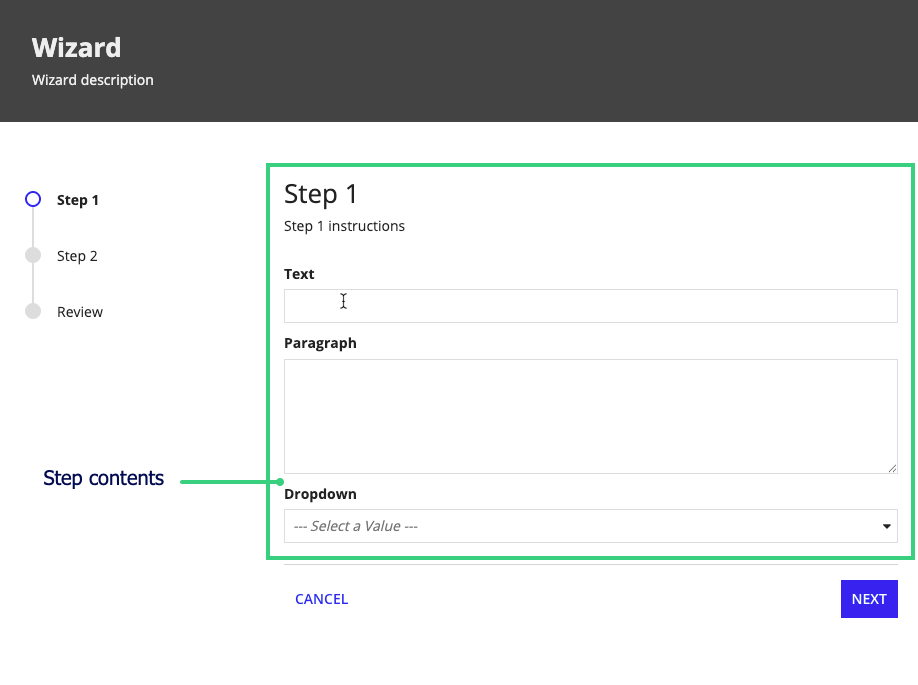Screen dimensions: 918x685
Task: Click the Wizard description text
Action: (93, 80)
